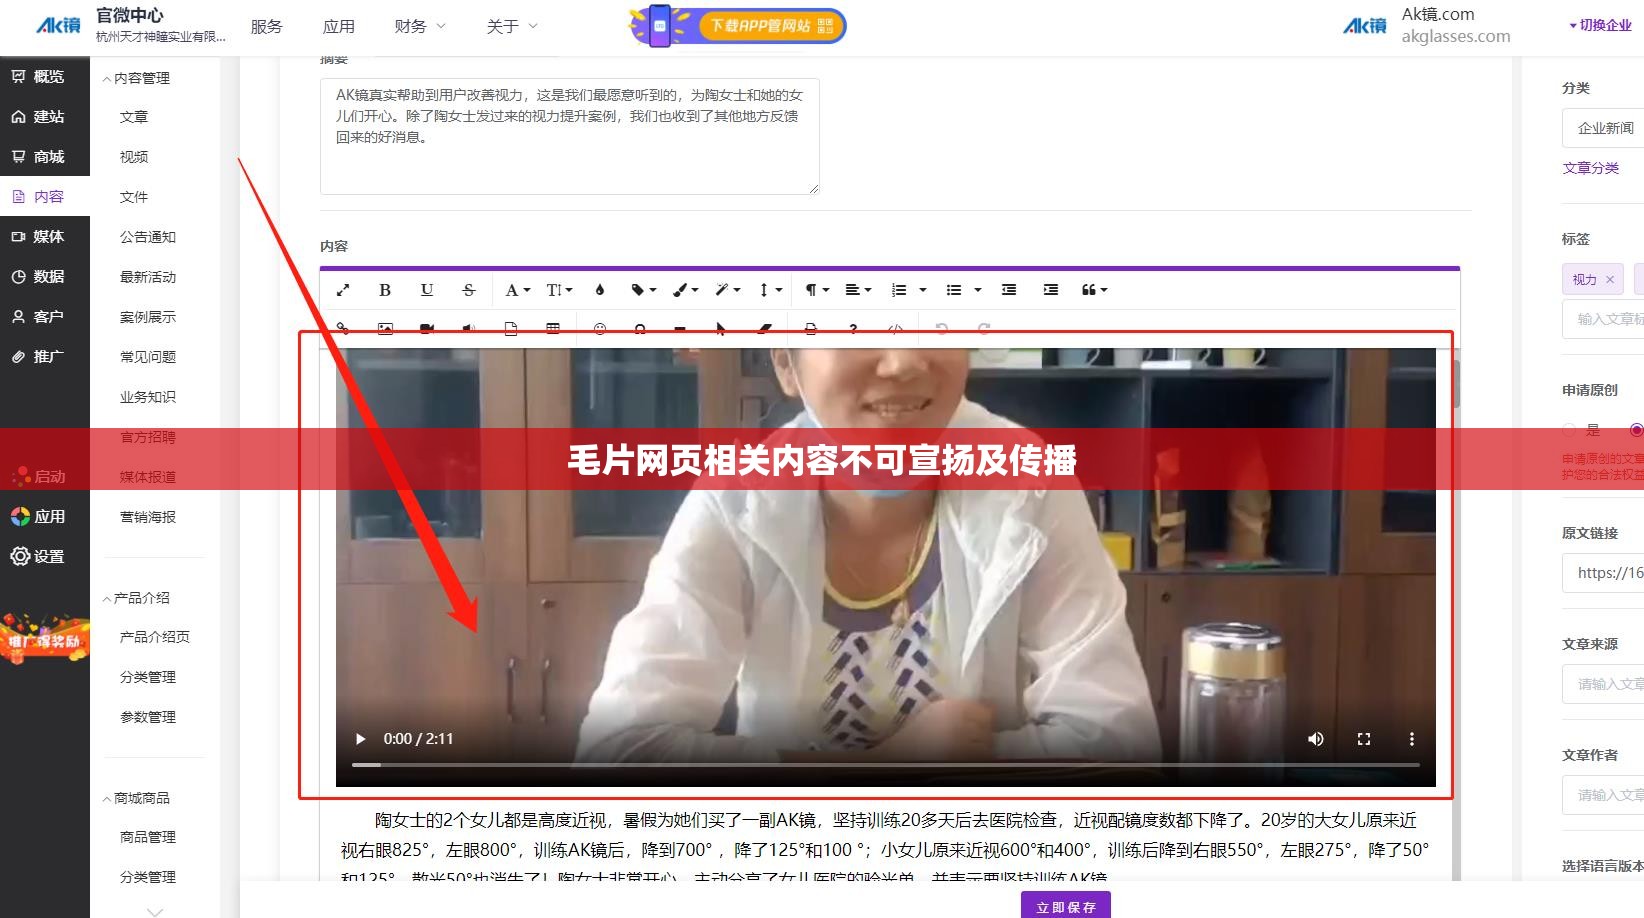Open 营销海报 in submenu

coord(148,517)
